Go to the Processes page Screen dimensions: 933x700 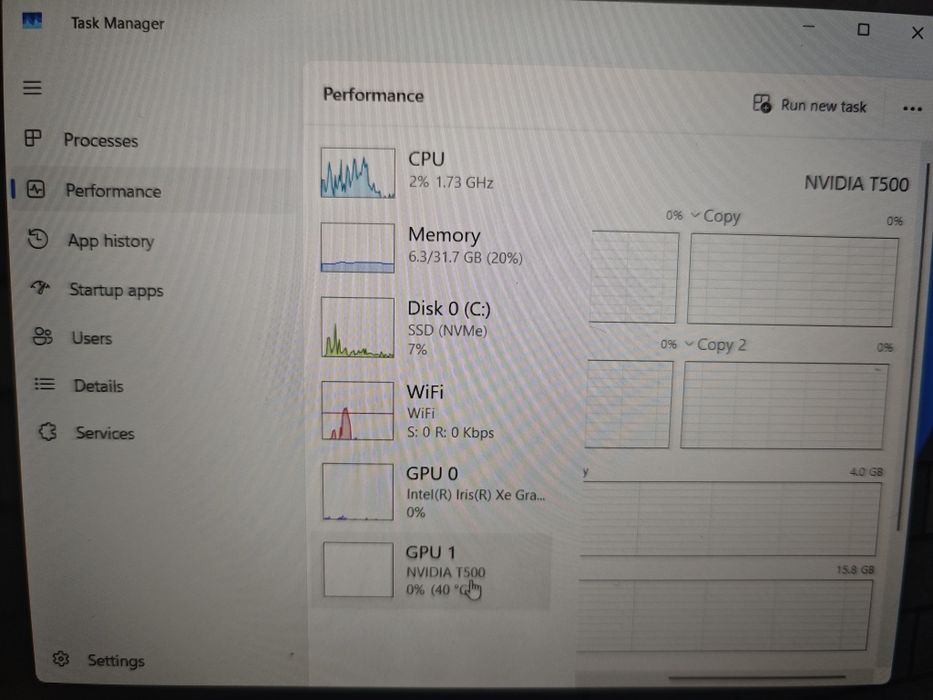[x=101, y=140]
